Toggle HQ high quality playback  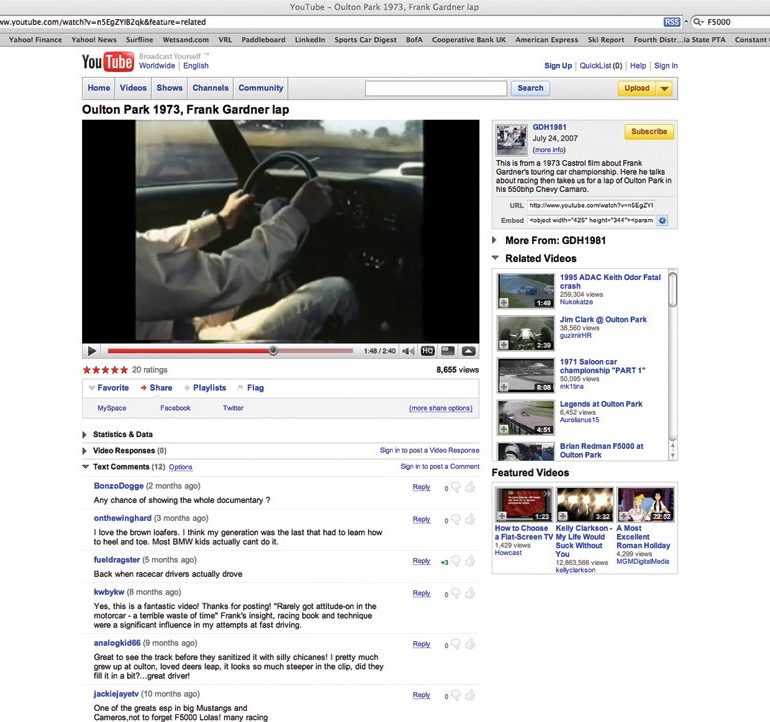click(x=428, y=351)
